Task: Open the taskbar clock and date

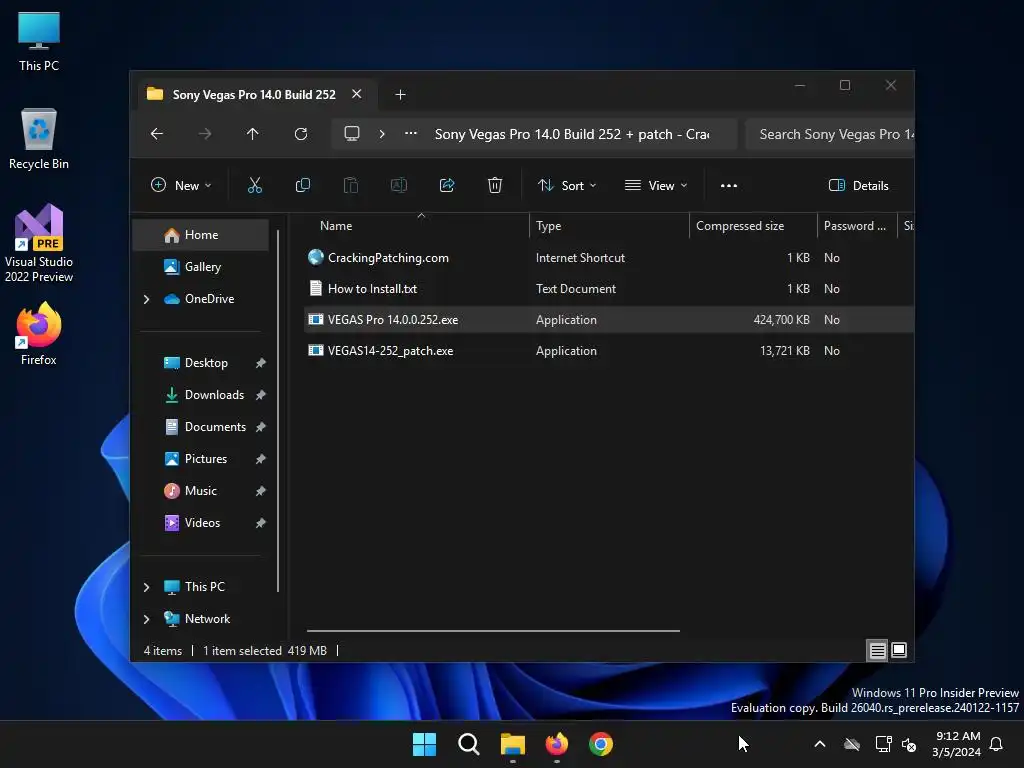Action: [x=956, y=744]
